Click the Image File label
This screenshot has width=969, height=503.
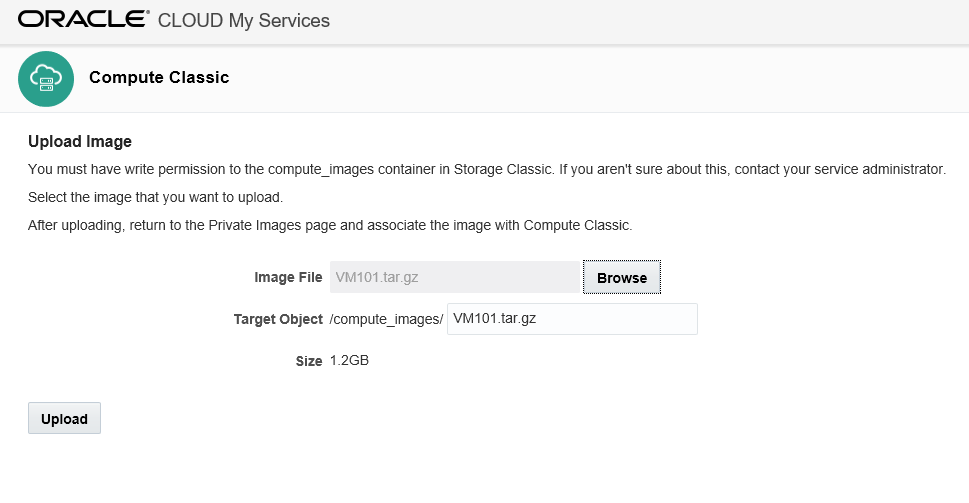288,277
